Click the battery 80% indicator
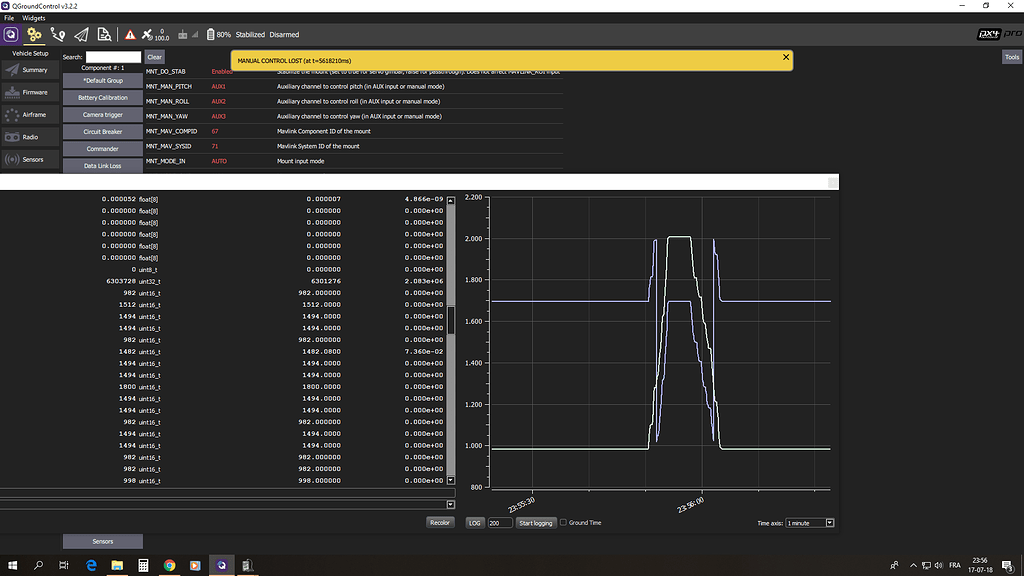1024x576 pixels. pyautogui.click(x=218, y=35)
